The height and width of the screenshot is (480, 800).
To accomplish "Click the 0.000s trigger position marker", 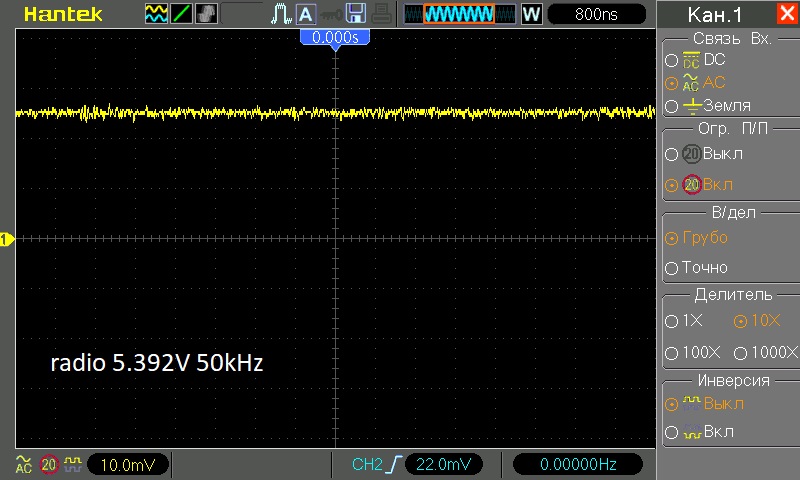I will [x=335, y=38].
